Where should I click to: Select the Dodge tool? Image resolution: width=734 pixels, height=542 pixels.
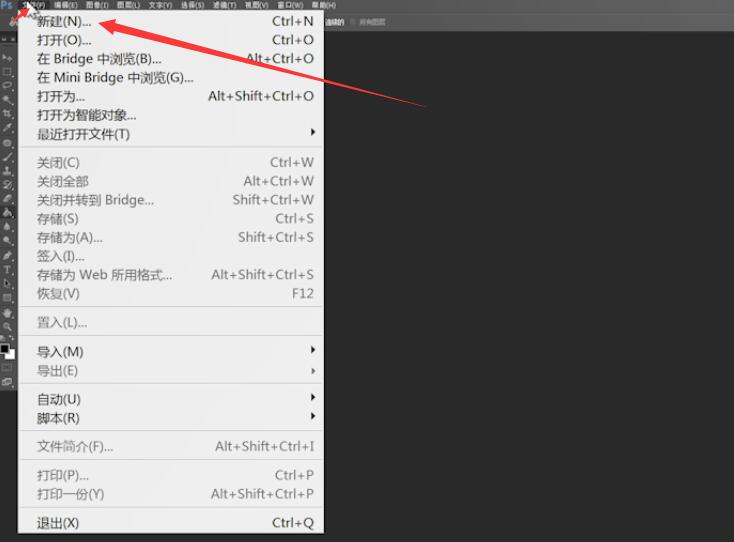coord(7,241)
